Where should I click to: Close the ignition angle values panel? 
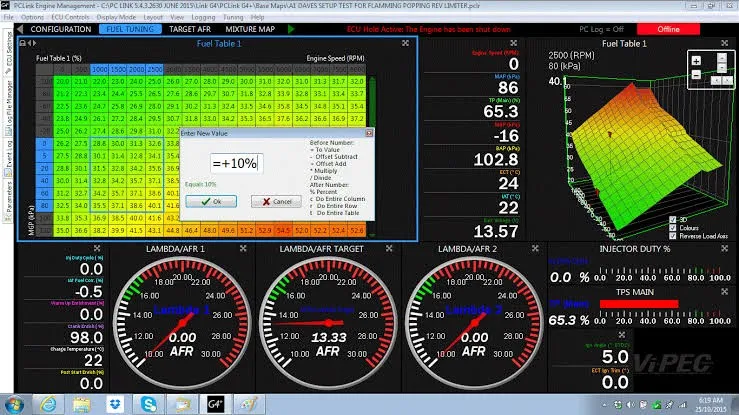coord(622,335)
